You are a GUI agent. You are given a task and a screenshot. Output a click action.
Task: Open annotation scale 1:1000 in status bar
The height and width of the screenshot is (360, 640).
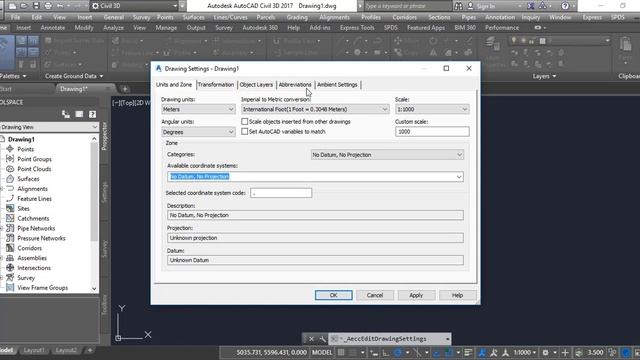(x=524, y=352)
